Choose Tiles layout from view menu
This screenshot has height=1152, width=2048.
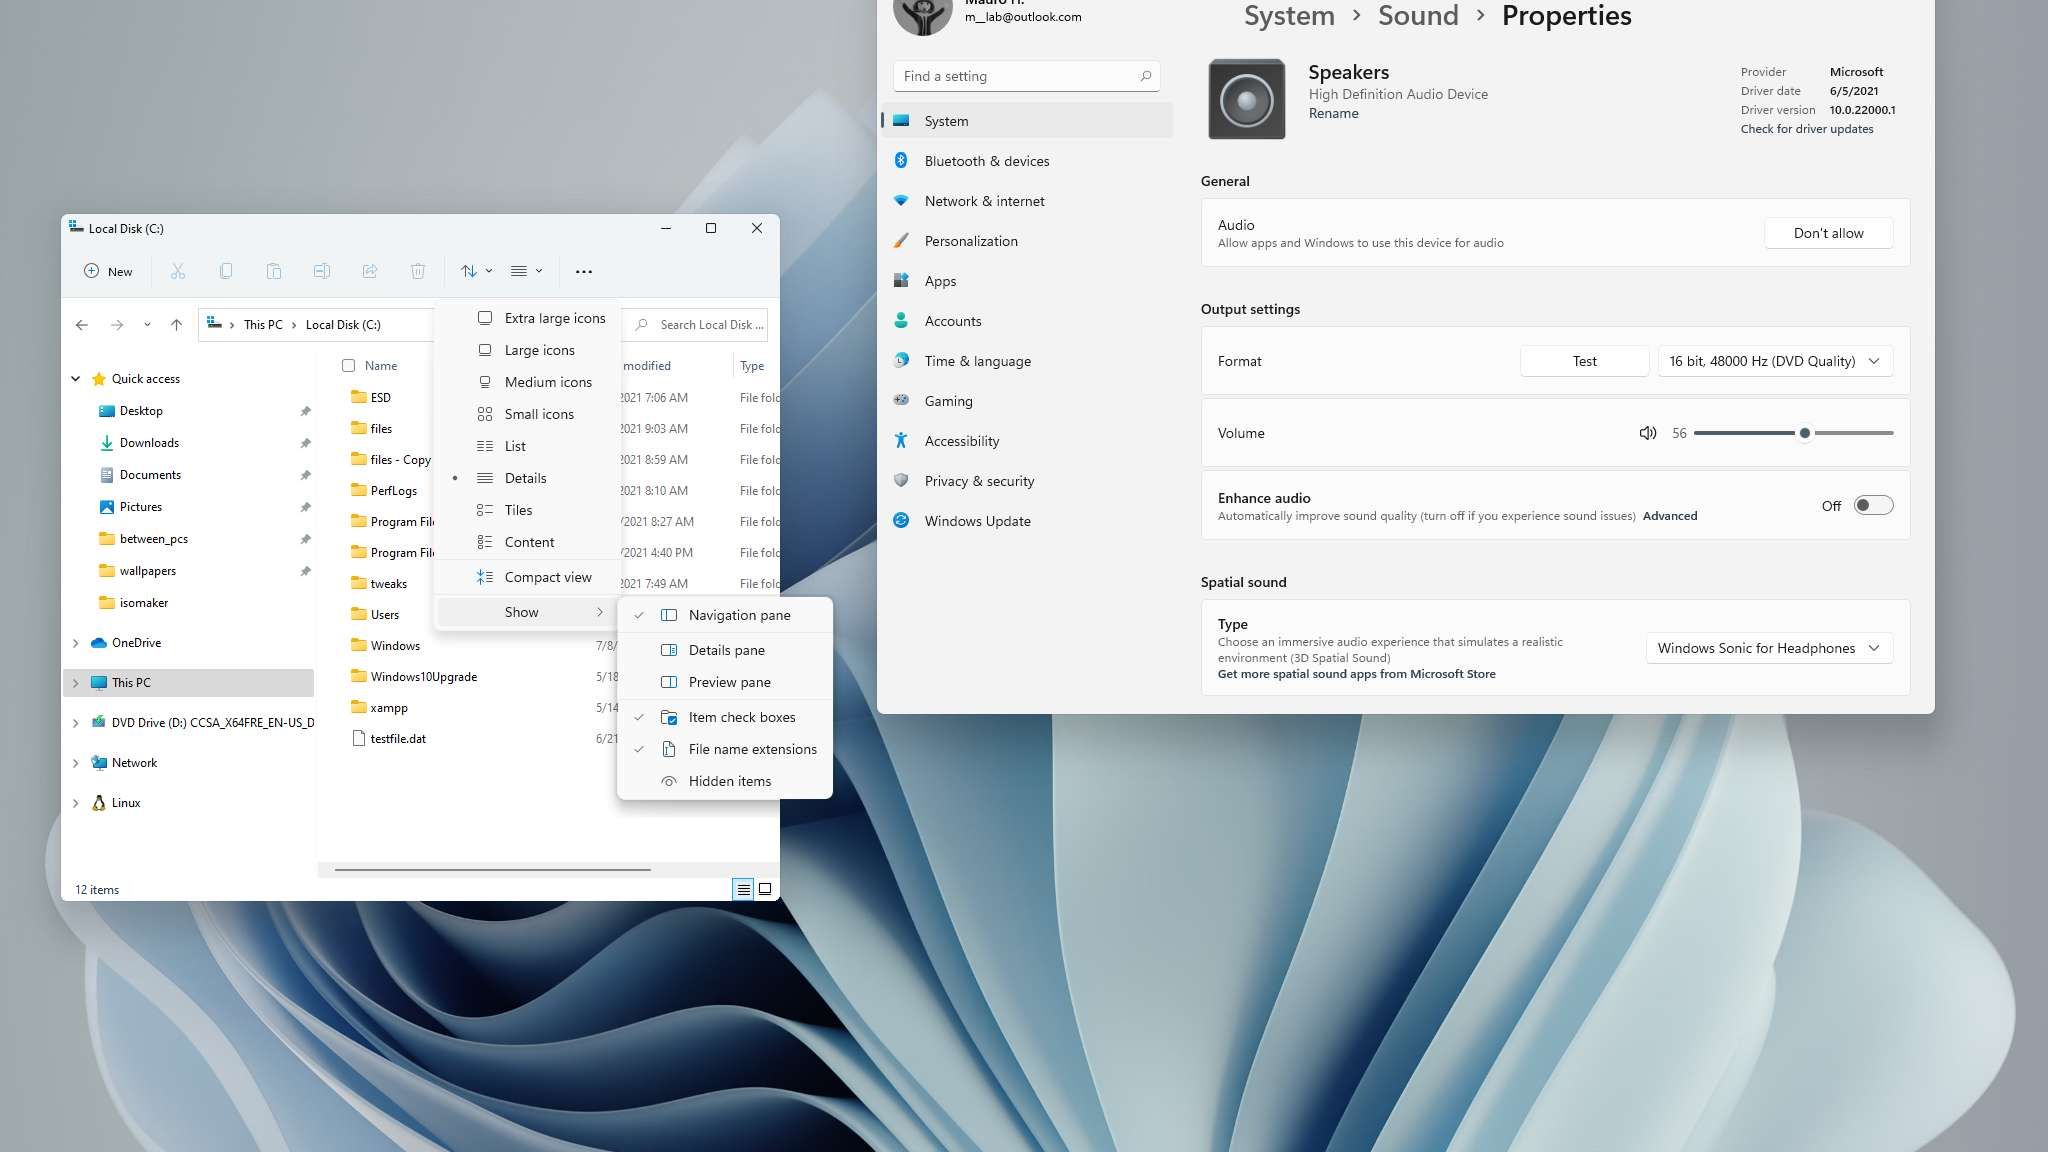coord(518,510)
